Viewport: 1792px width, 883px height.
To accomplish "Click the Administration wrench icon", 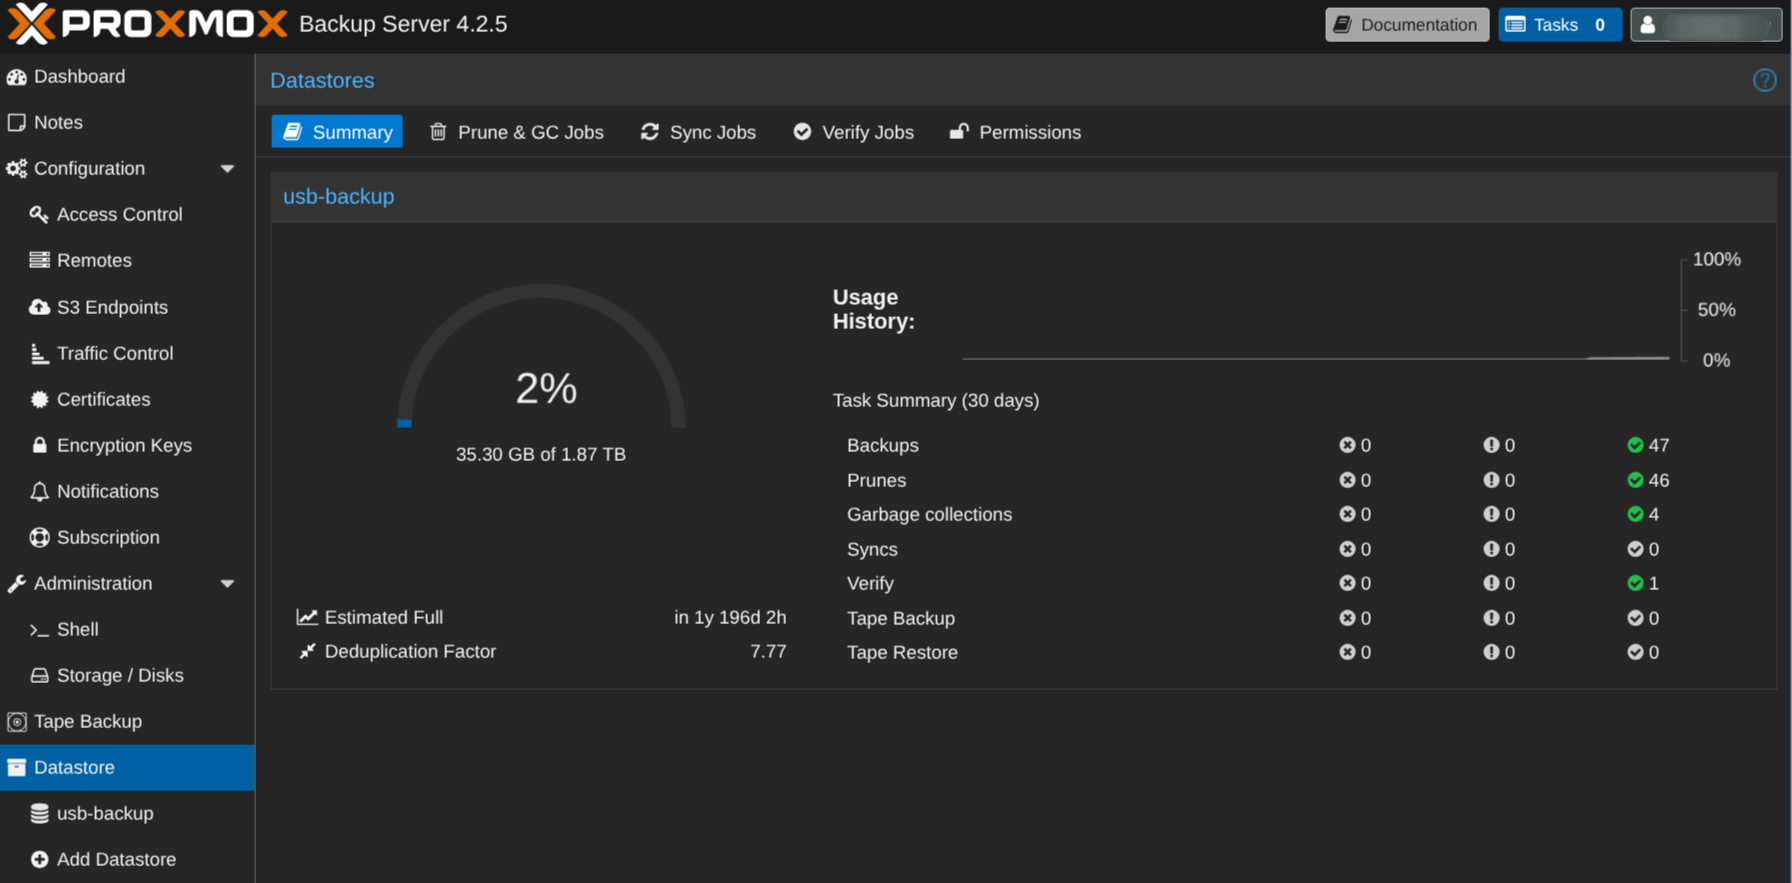I will click(17, 583).
